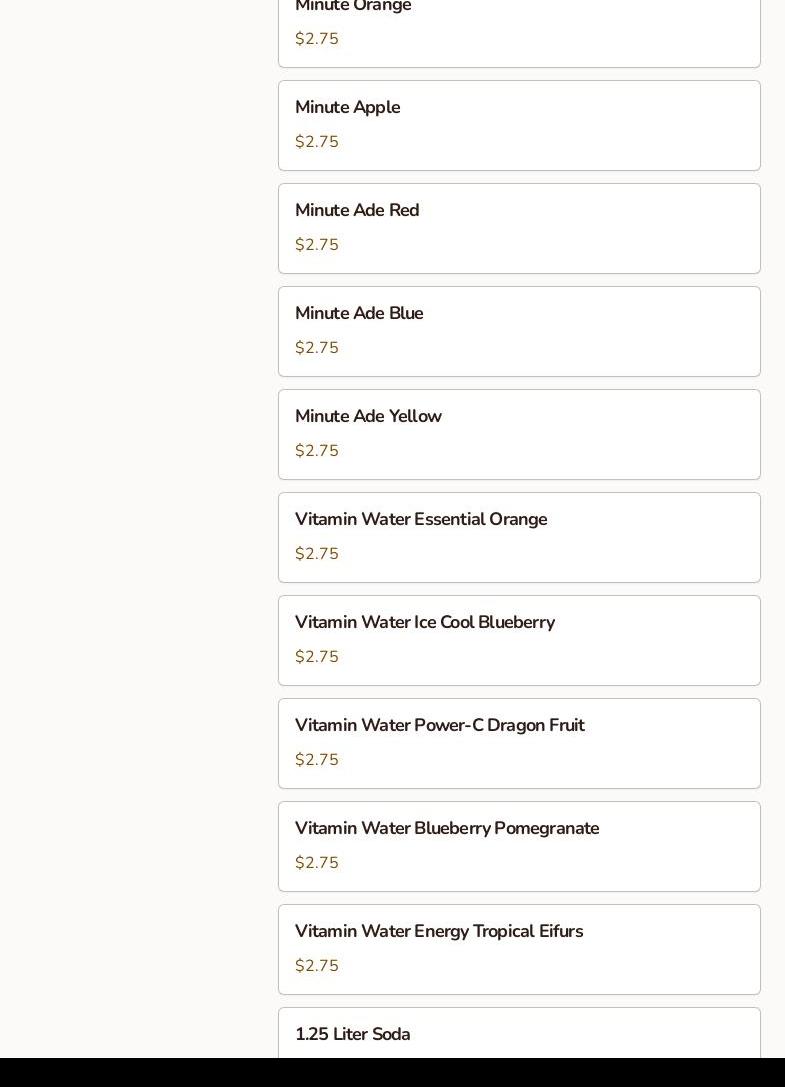This screenshot has height=1087, width=785.
Task: Select Vitamin Water Blueberry Pomegranate
Action: point(519,846)
